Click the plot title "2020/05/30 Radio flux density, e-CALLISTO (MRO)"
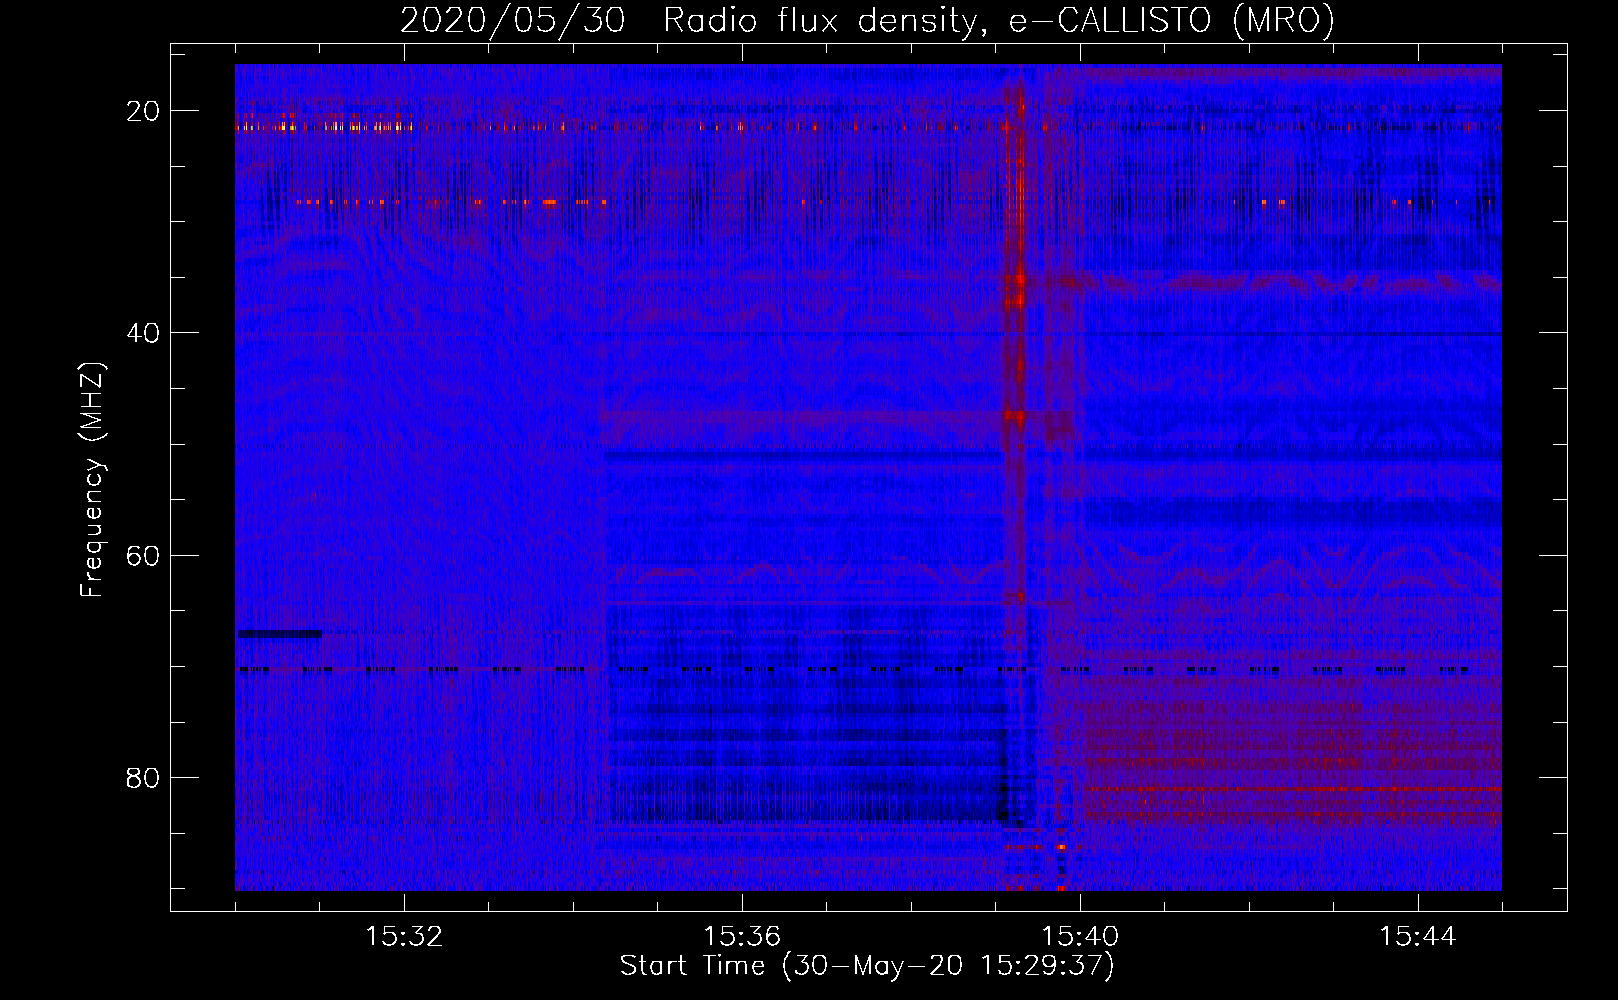The image size is (1618, 1000). point(867,20)
